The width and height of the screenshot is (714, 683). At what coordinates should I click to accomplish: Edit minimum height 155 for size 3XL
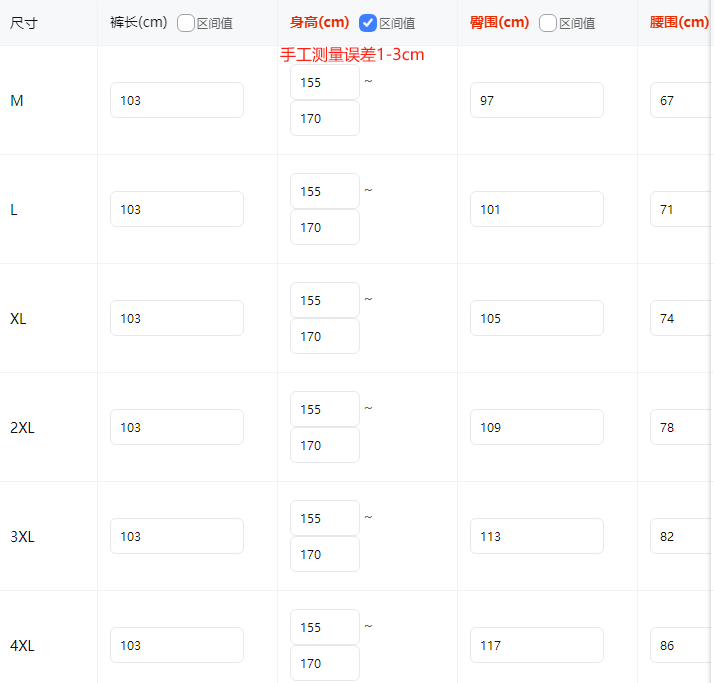tap(325, 518)
